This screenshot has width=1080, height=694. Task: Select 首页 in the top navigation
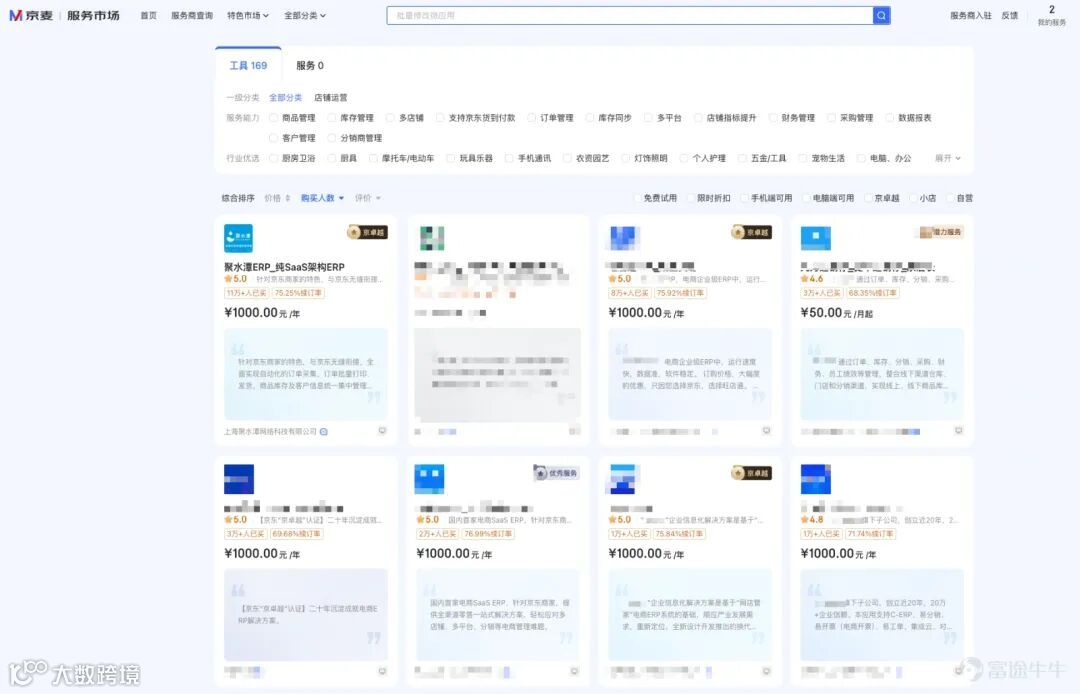[149, 15]
